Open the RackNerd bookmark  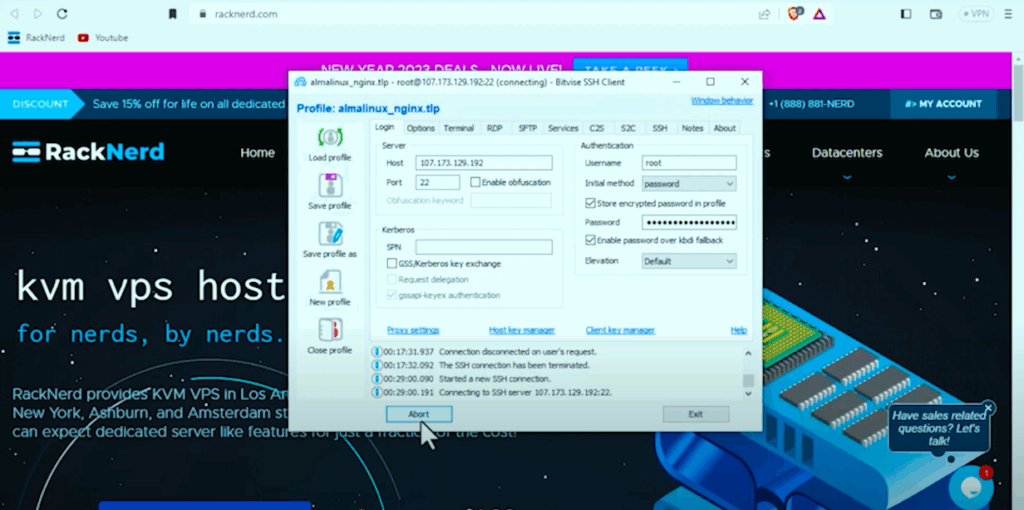click(x=37, y=38)
